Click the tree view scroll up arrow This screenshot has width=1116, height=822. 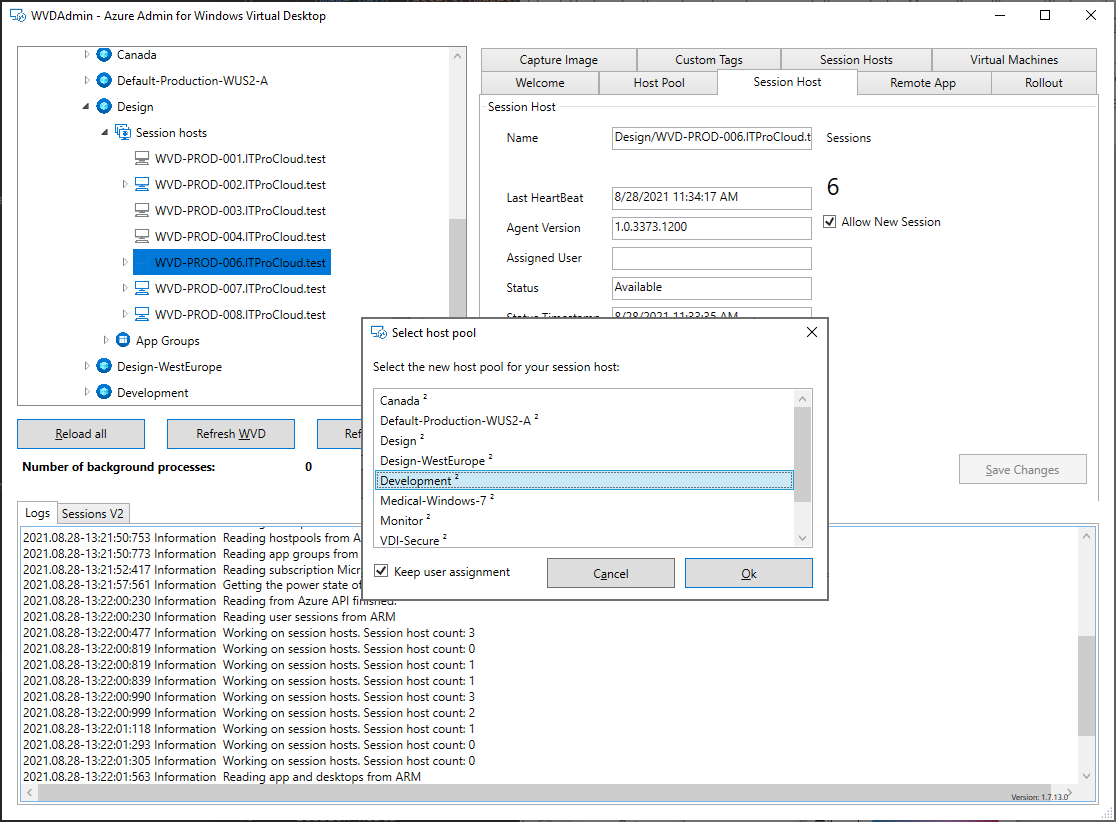(458, 56)
